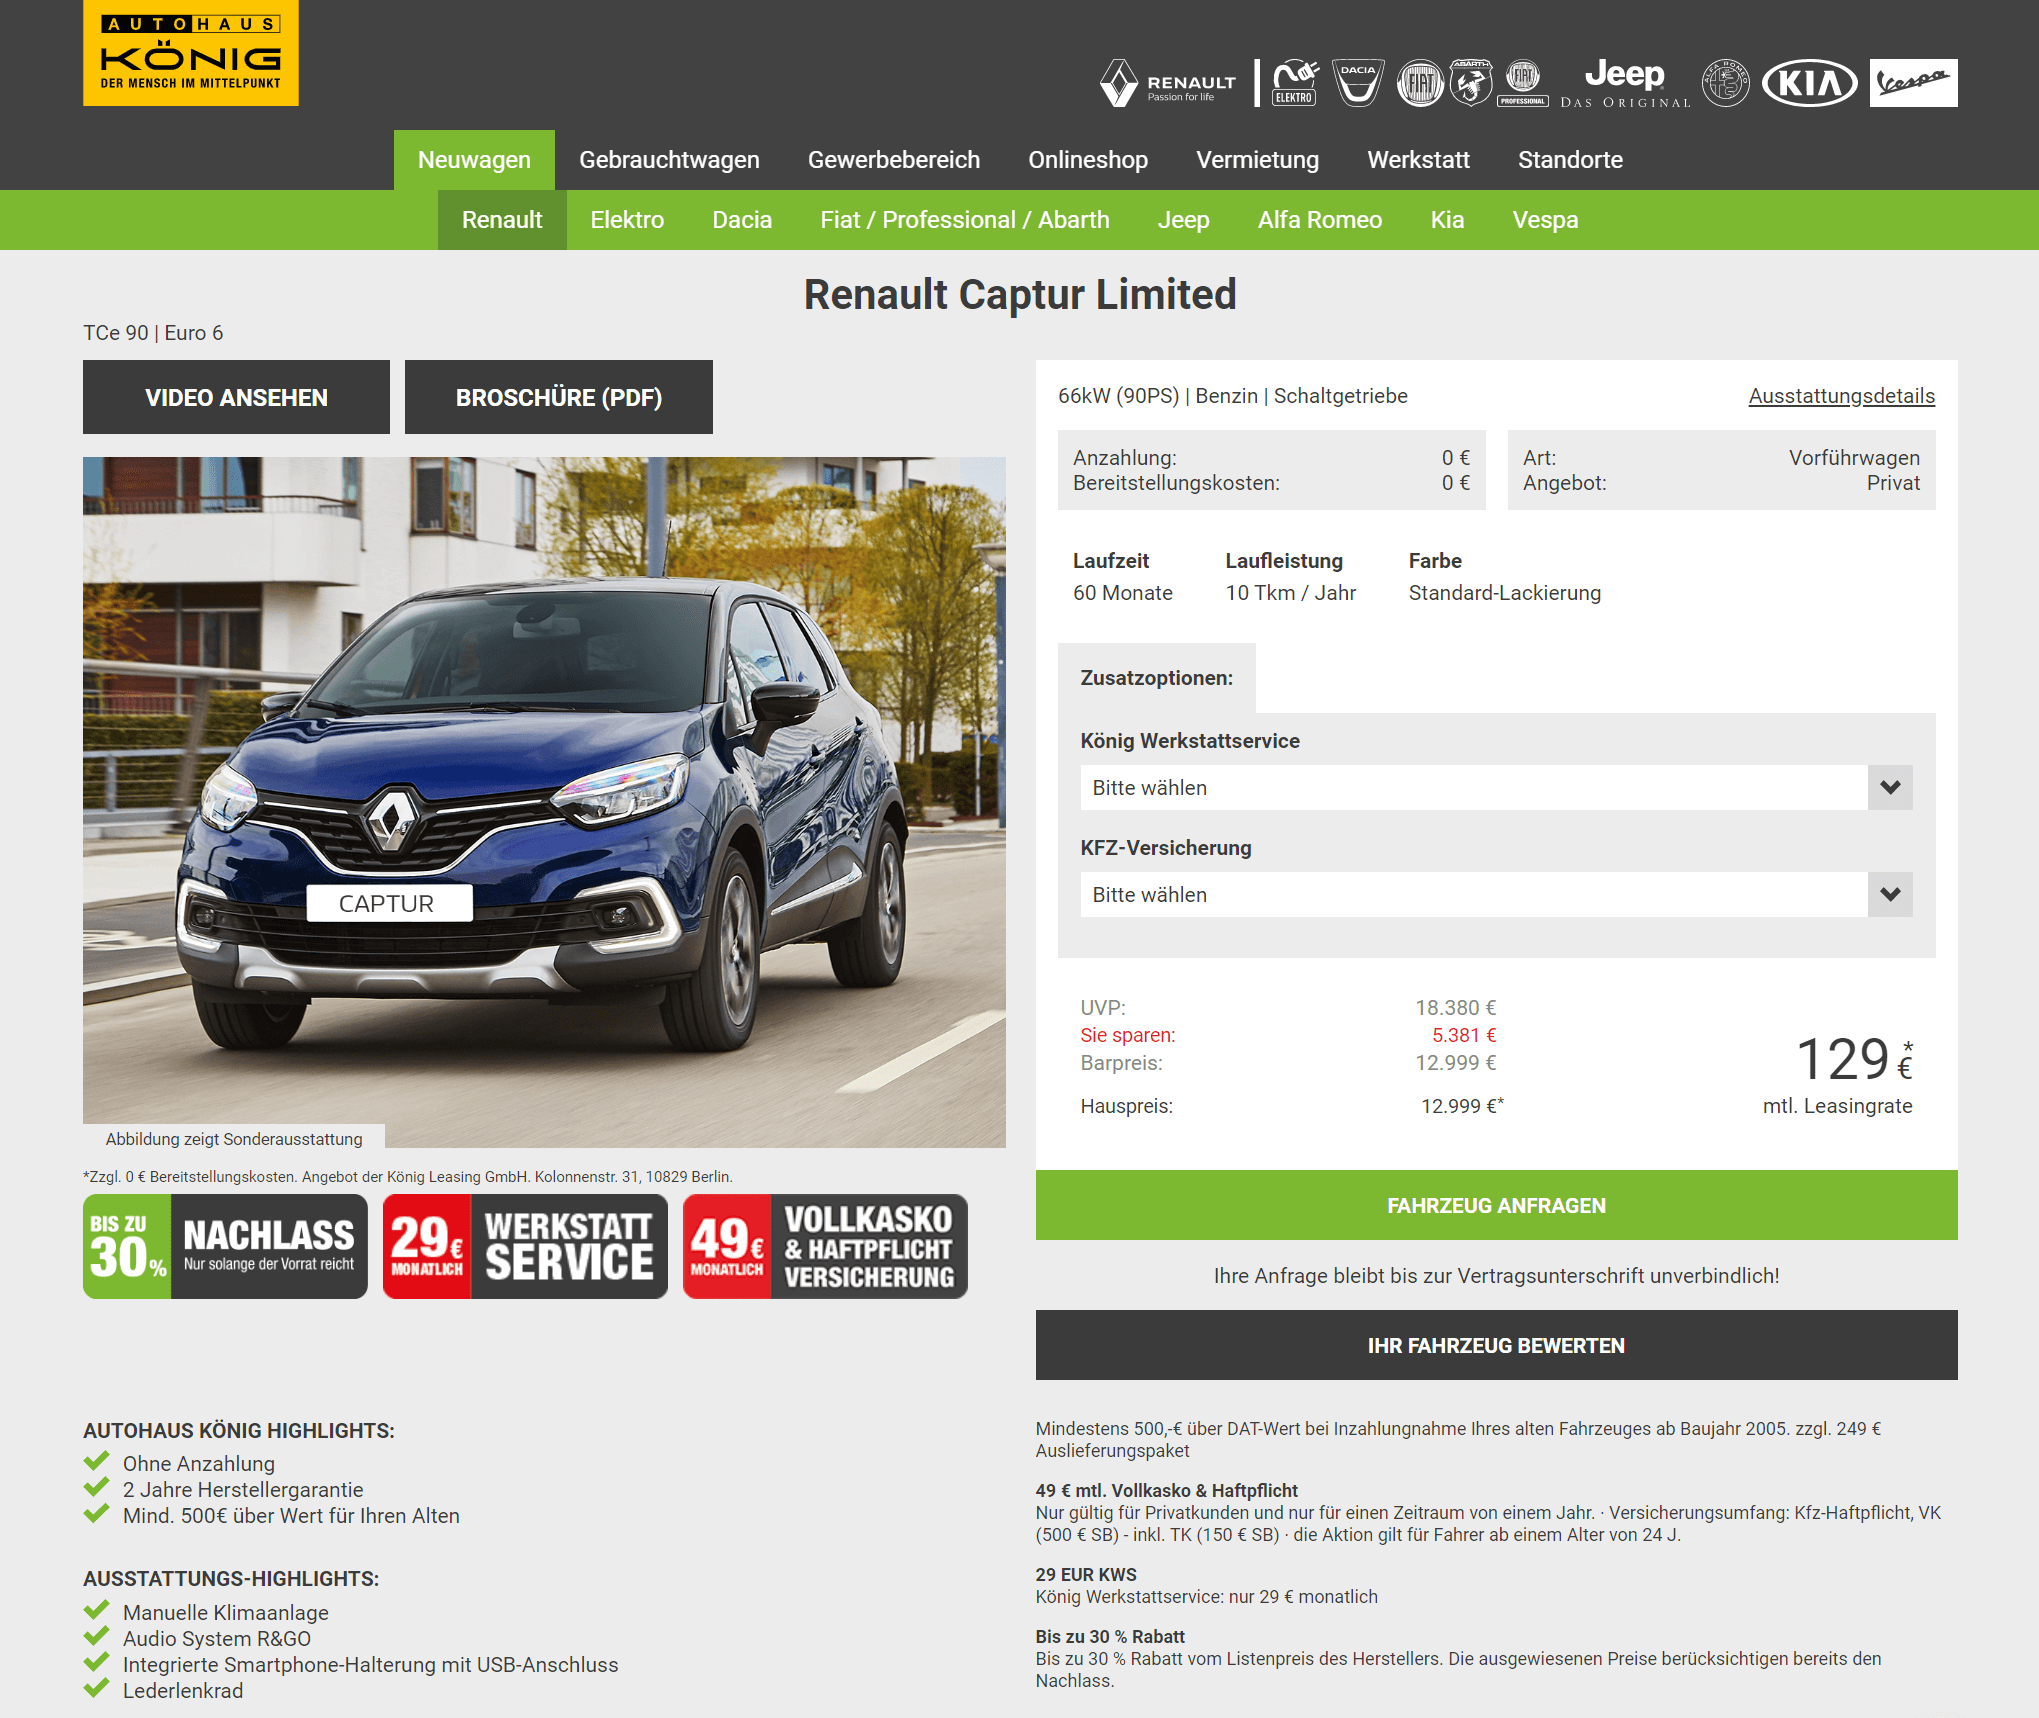This screenshot has height=1718, width=2039.
Task: Click Standard-Lackierung color value
Action: click(x=1505, y=593)
